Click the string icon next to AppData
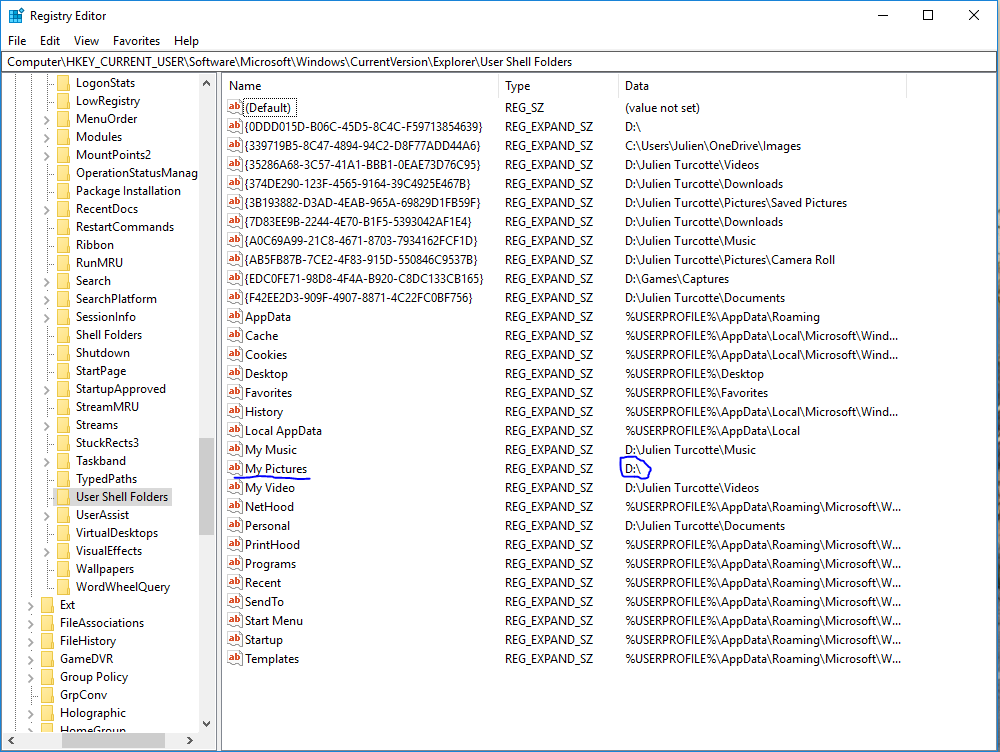The width and height of the screenshot is (1000, 752). pyautogui.click(x=235, y=316)
